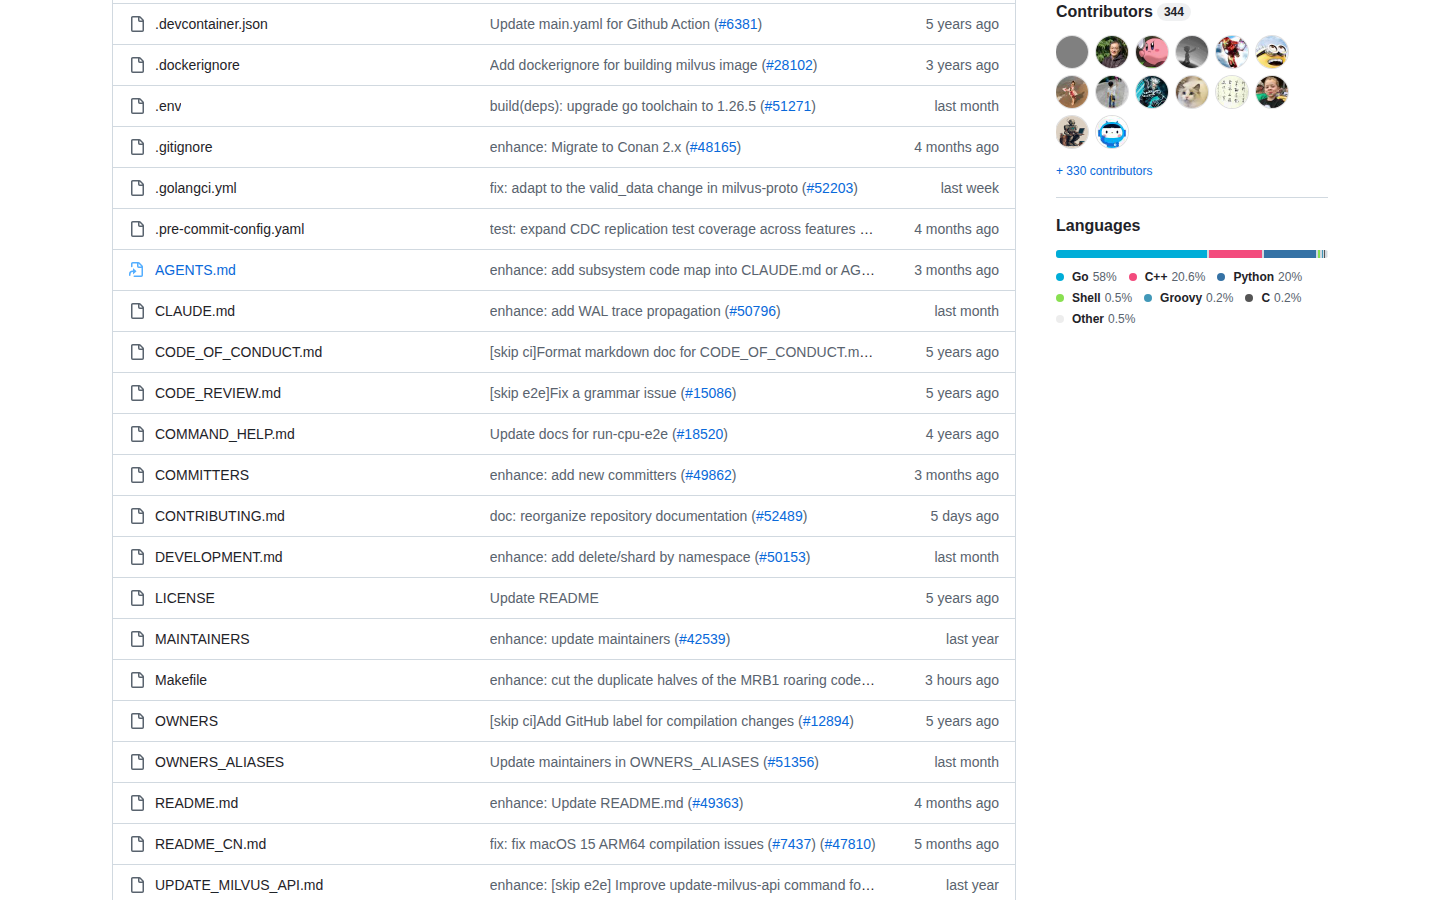The image size is (1440, 900).
Task: Open pull request #7437 link
Action: (792, 844)
